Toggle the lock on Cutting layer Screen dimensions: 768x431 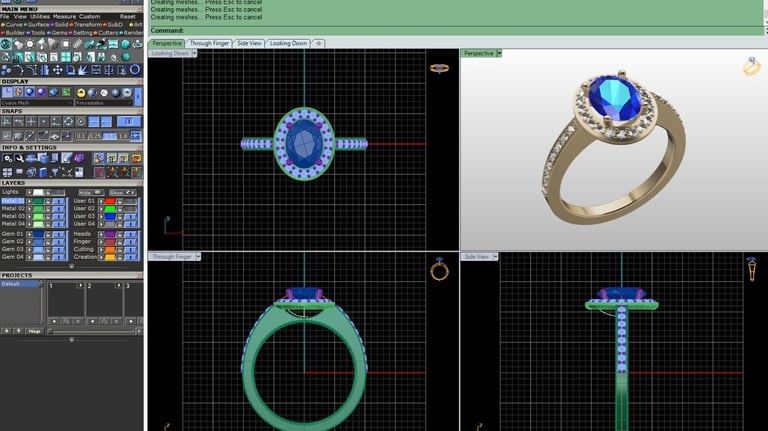120,249
